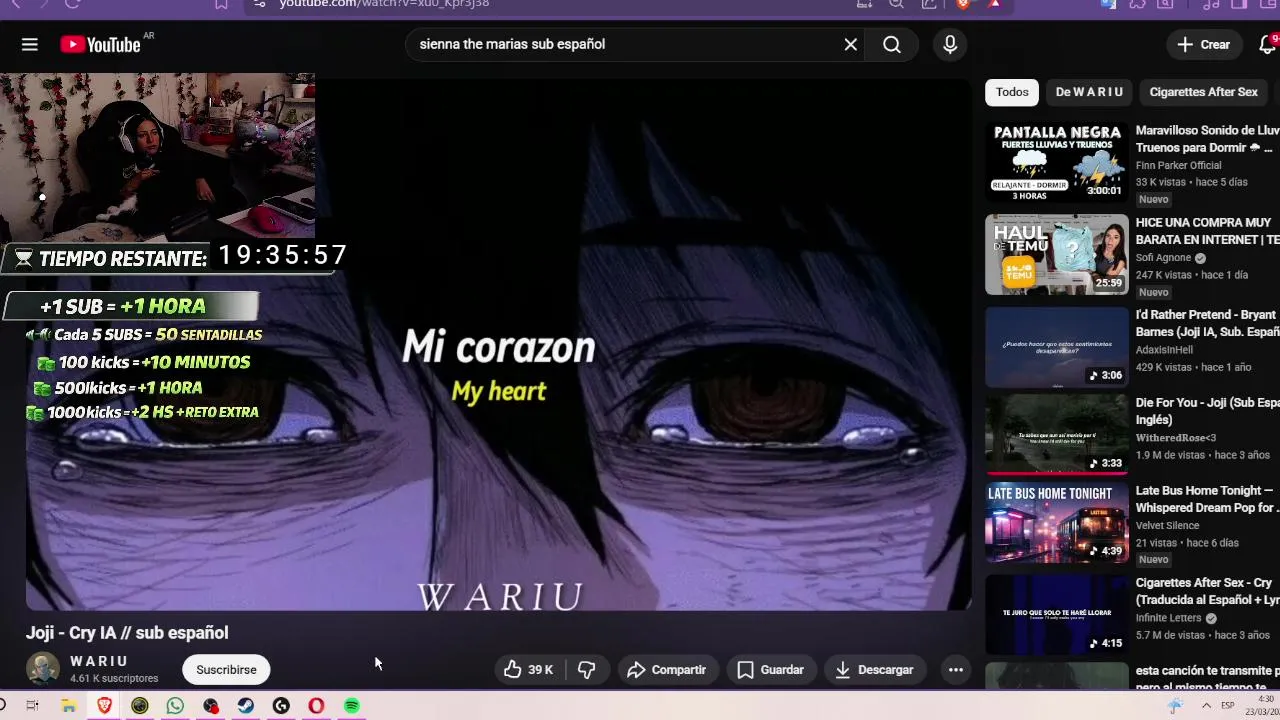Go to the YouTube home logo
This screenshot has width=1280, height=720.
(100, 44)
